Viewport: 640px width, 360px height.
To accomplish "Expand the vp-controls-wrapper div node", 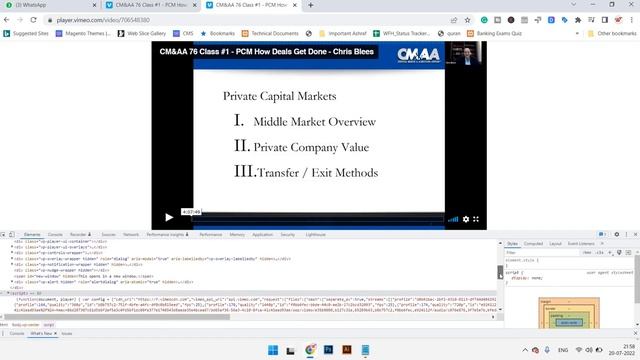I will 12,253.
